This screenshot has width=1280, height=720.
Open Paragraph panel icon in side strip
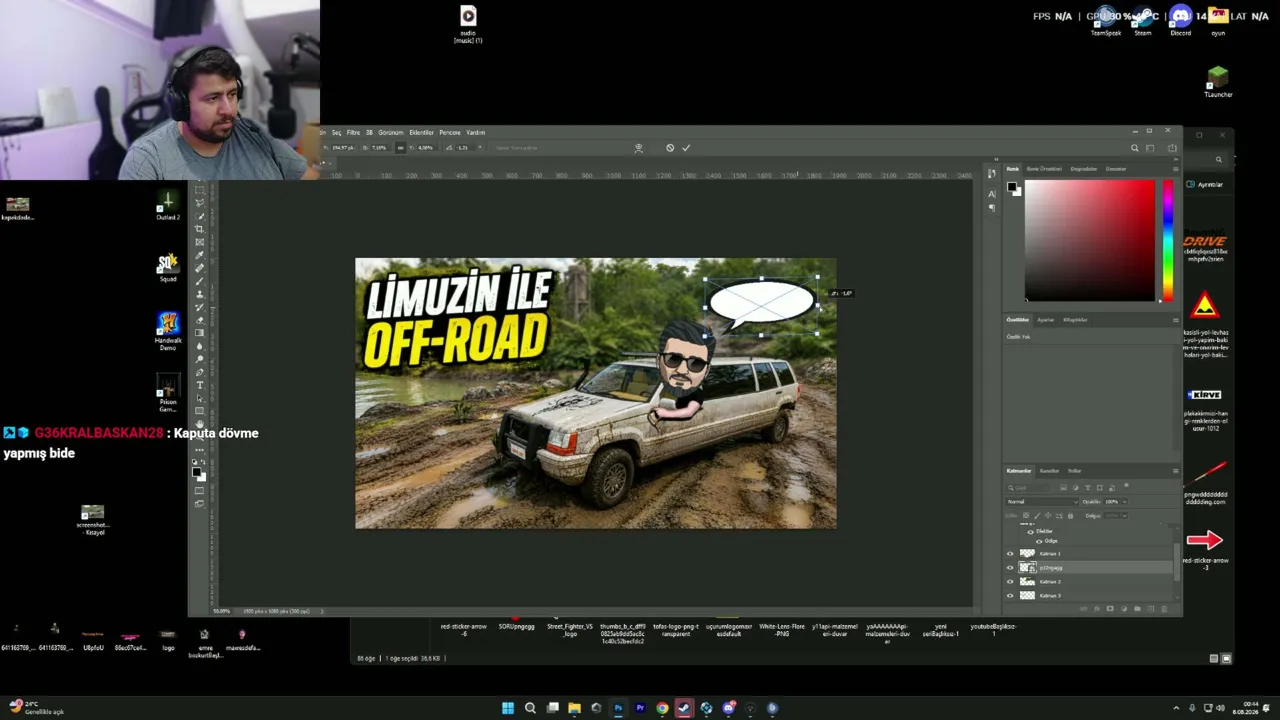click(992, 208)
